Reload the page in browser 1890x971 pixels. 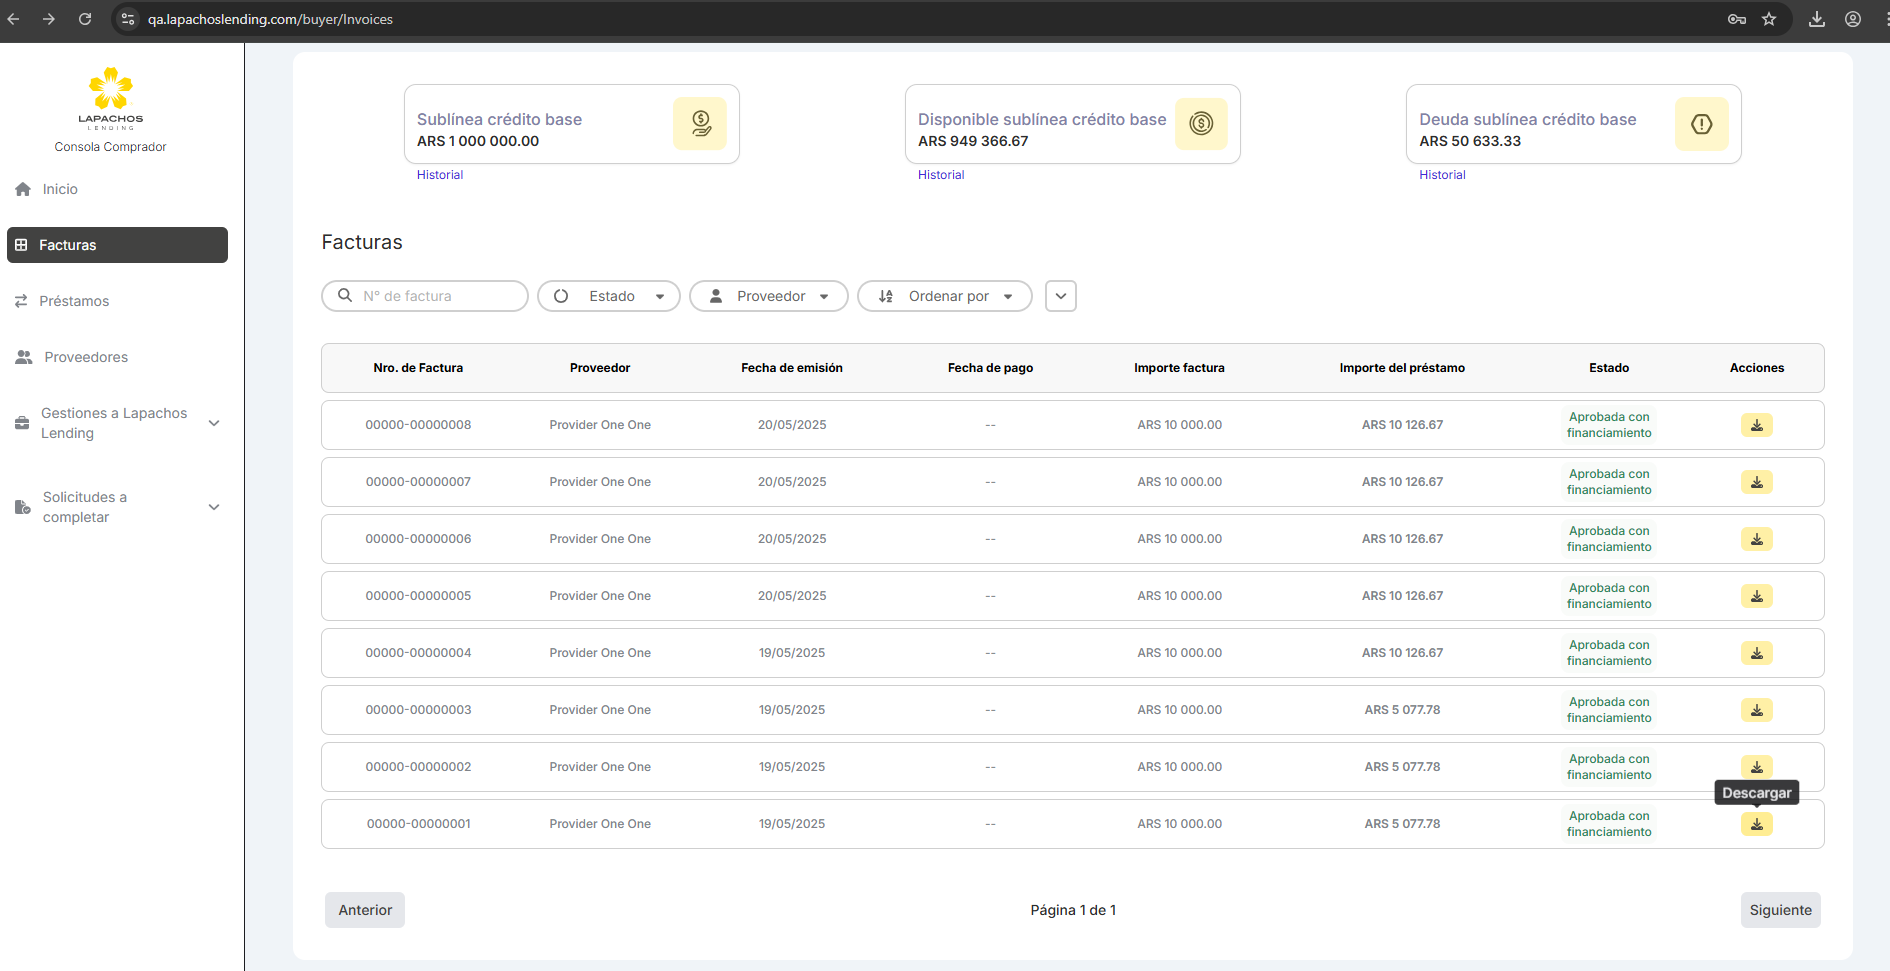click(x=85, y=19)
